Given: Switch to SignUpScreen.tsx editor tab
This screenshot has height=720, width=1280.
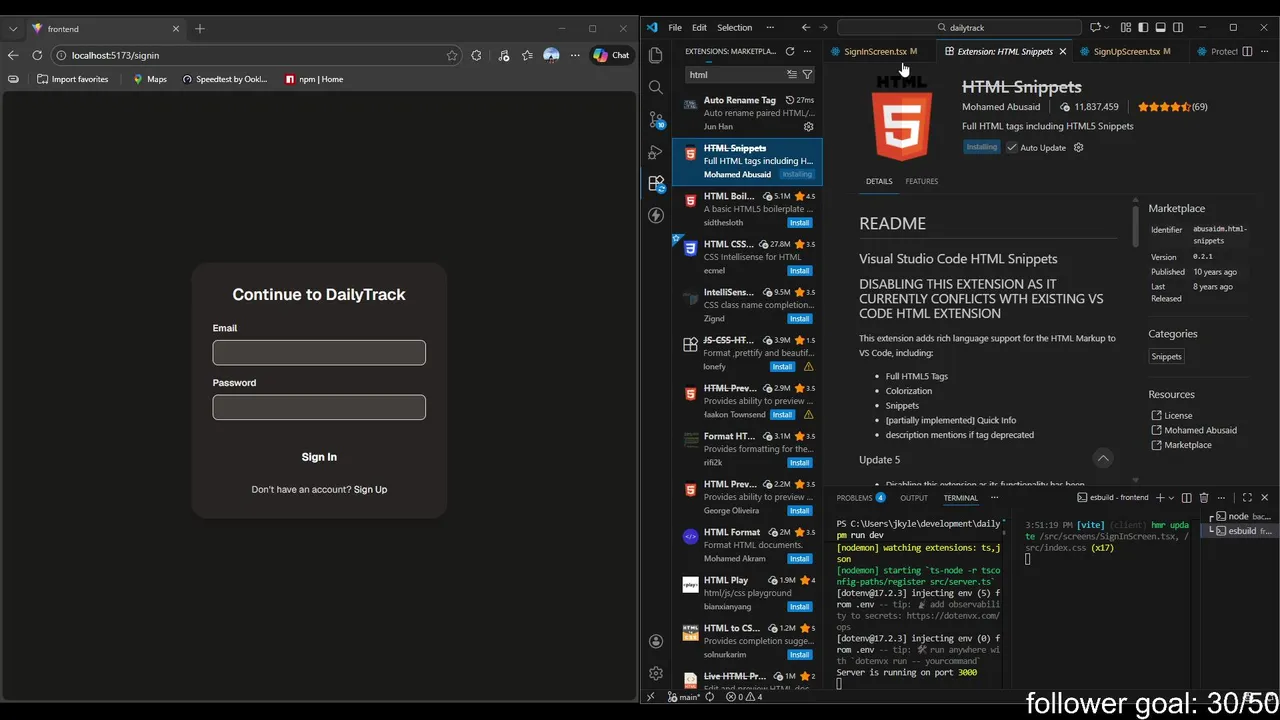Looking at the screenshot, I should 1131,51.
